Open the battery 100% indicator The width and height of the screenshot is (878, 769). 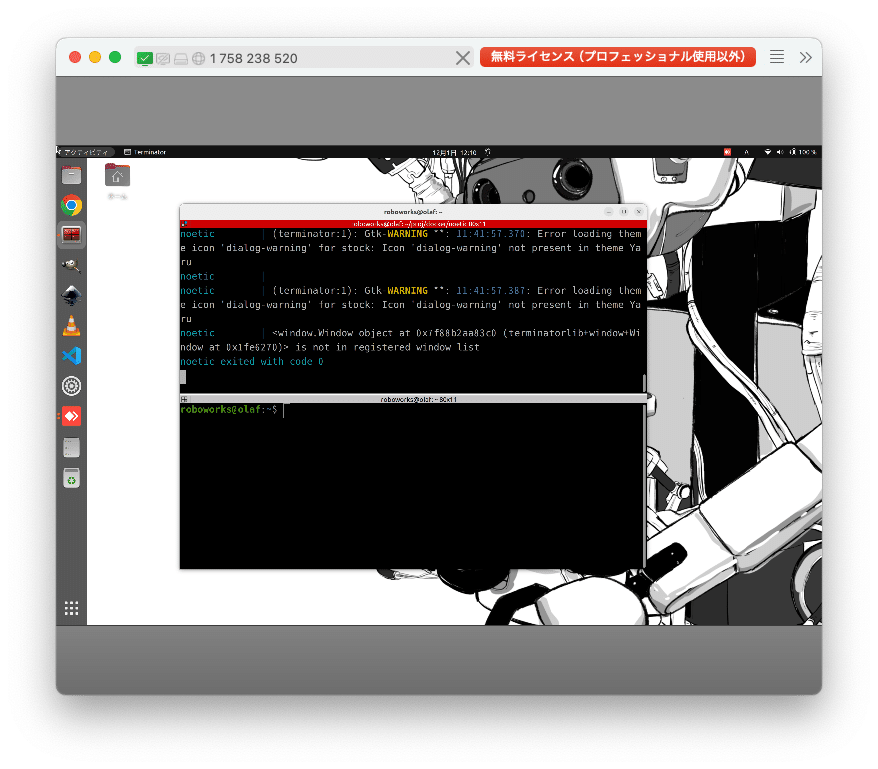tap(803, 152)
